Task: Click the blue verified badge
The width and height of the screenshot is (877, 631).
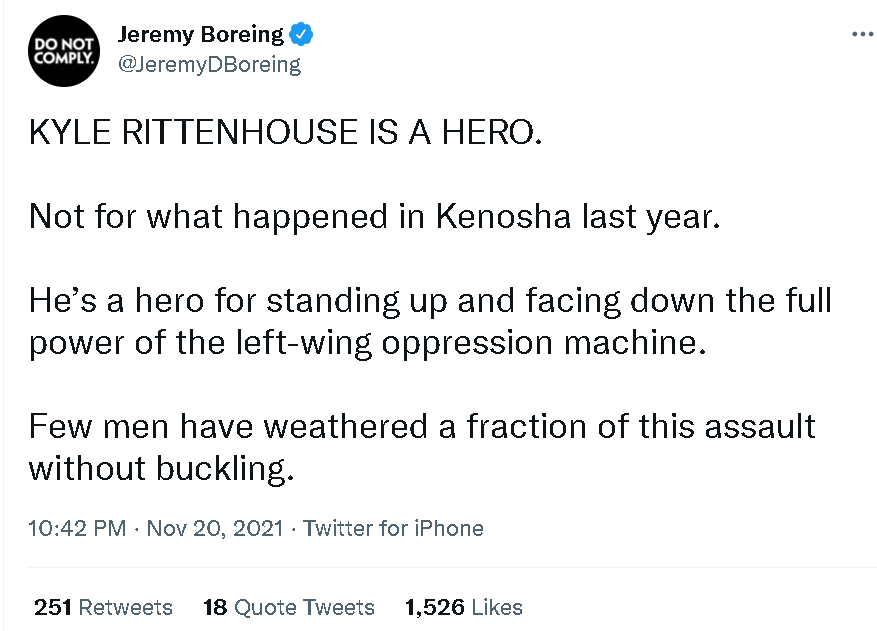Action: click(x=302, y=35)
